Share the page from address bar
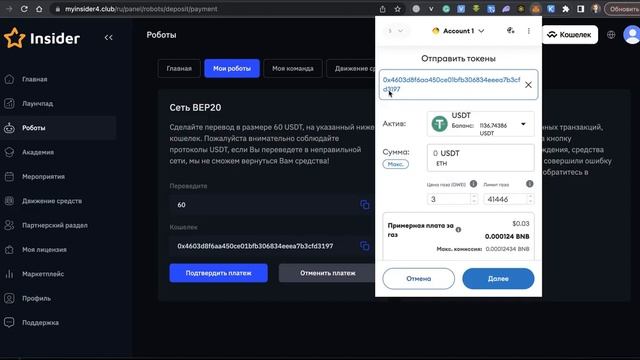Viewport: 640px width, 360px height. tap(382, 9)
